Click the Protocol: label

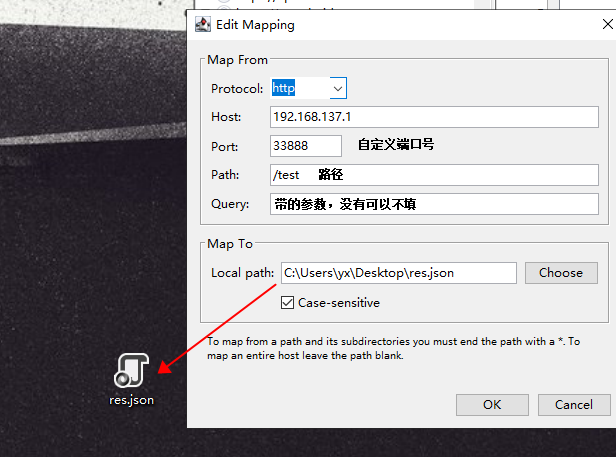tap(237, 89)
